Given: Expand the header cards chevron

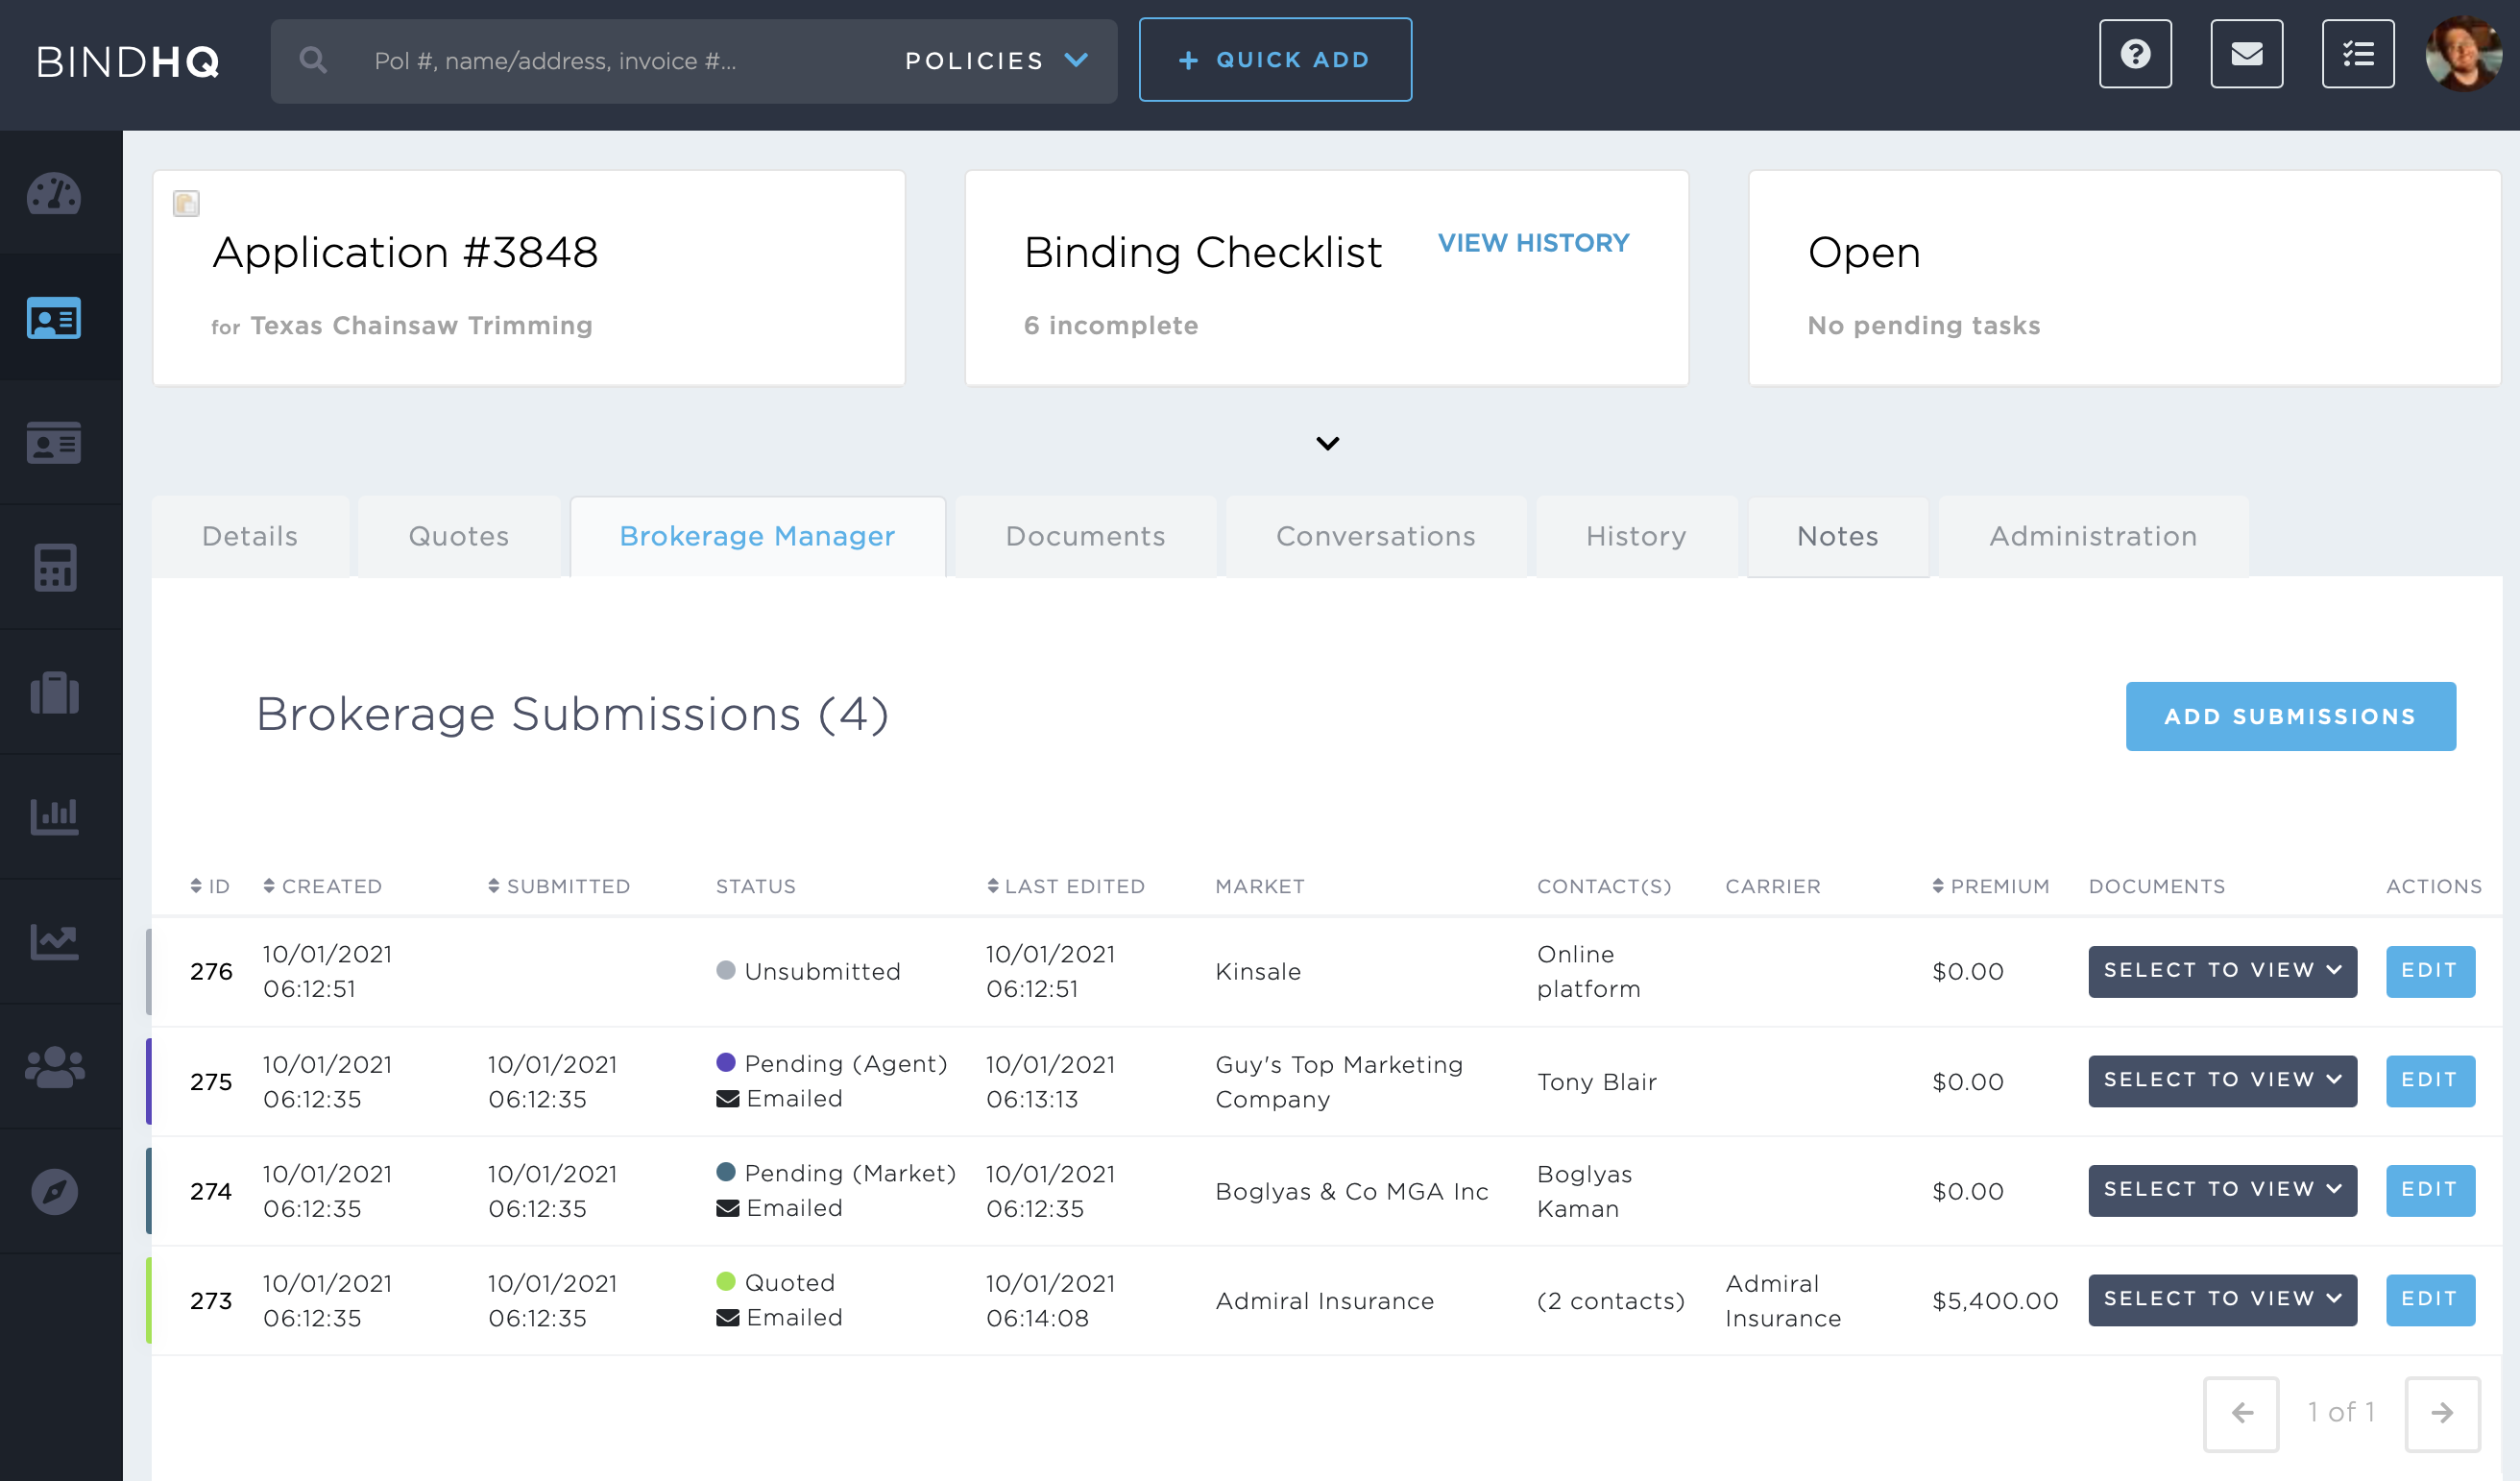Looking at the screenshot, I should tap(1327, 443).
